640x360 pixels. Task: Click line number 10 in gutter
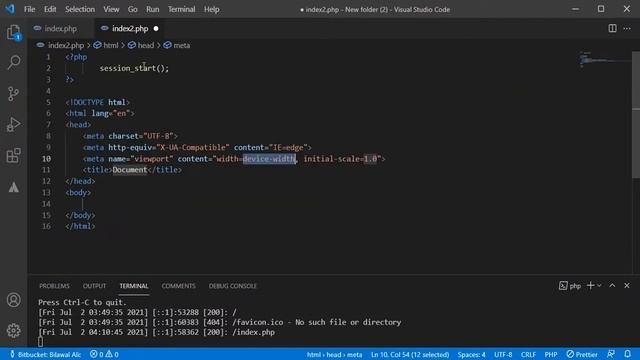click(46, 158)
